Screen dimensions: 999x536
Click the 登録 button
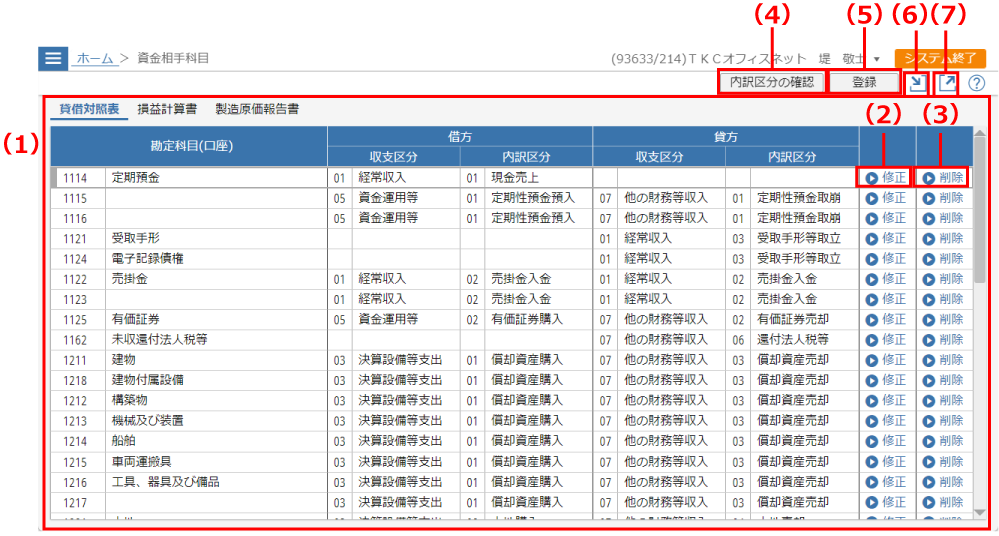click(865, 82)
